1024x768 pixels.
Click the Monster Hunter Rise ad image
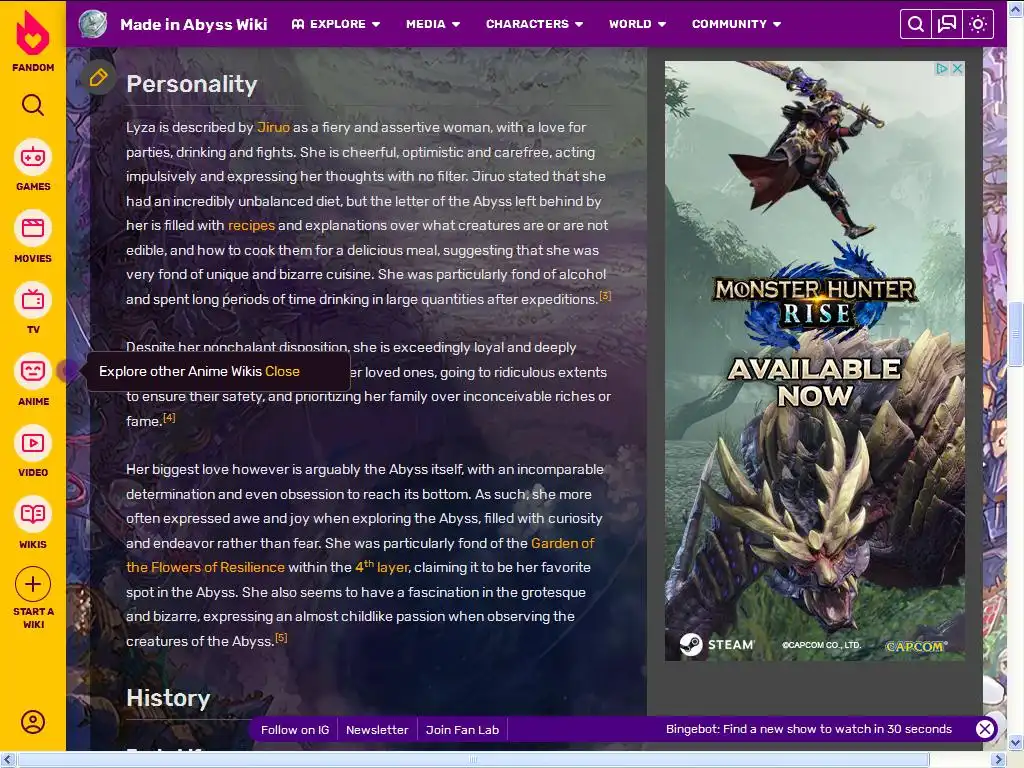(814, 360)
